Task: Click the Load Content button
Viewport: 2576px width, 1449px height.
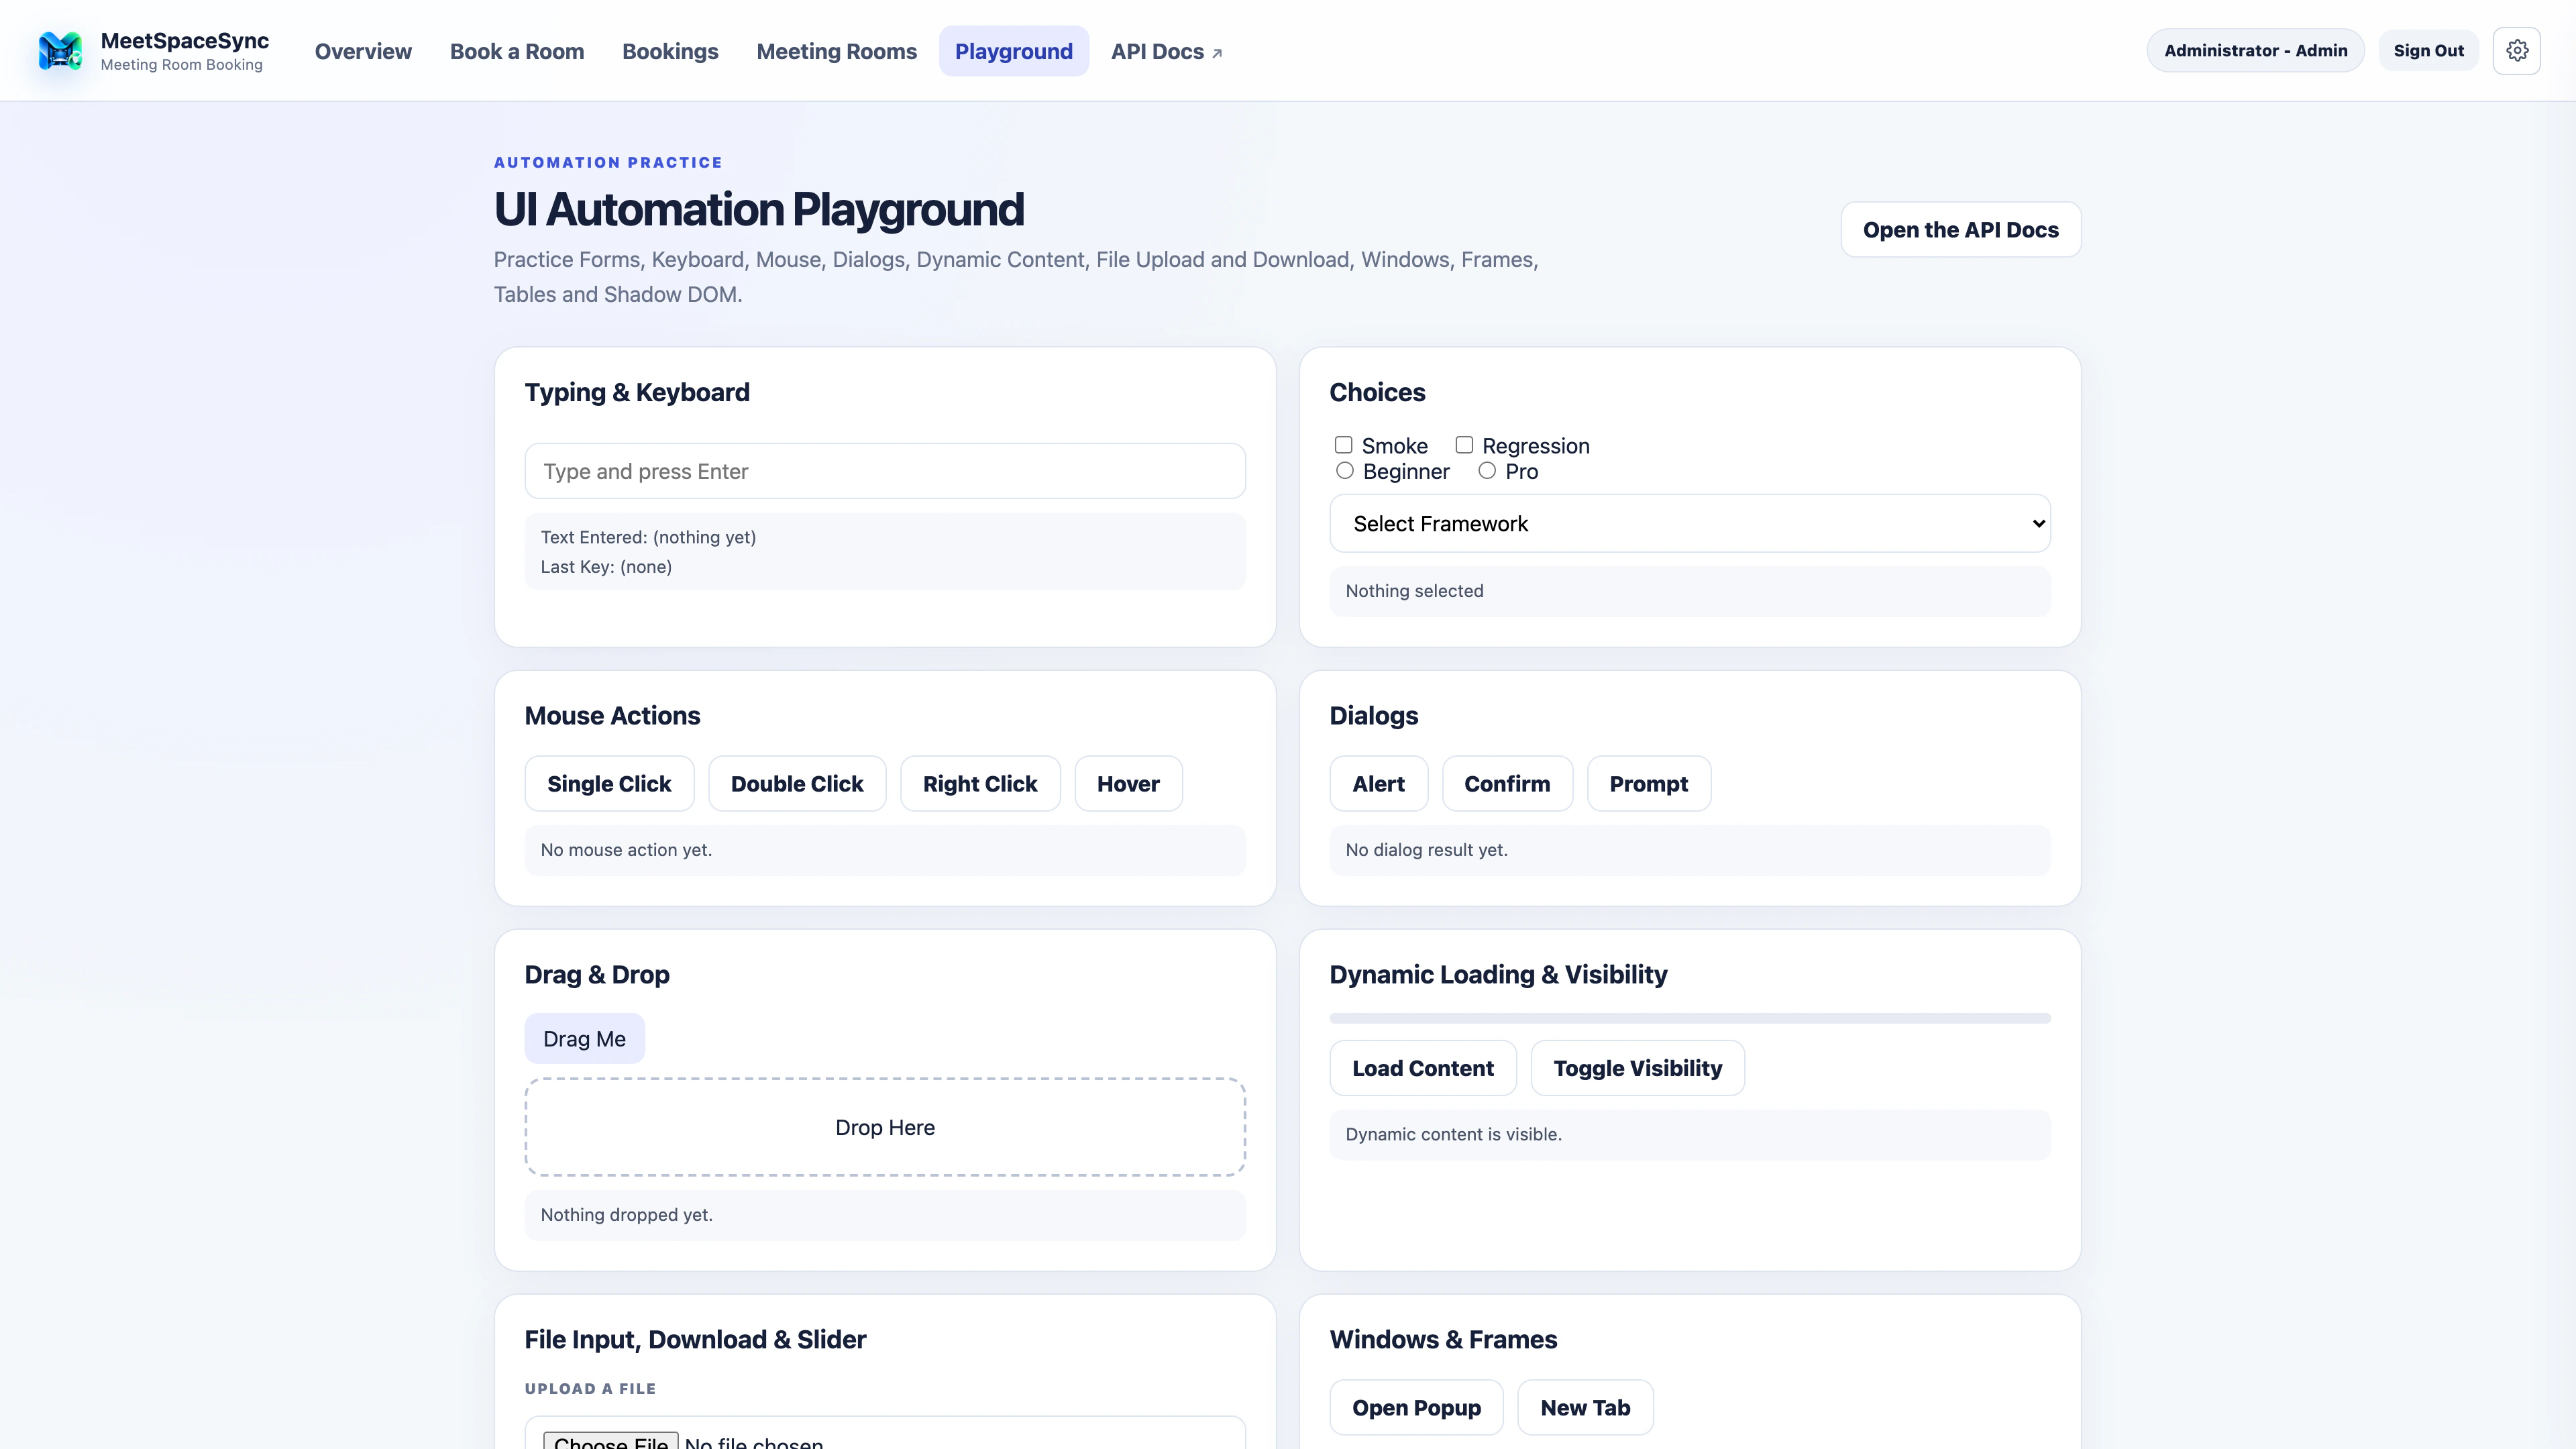Action: coord(1423,1068)
